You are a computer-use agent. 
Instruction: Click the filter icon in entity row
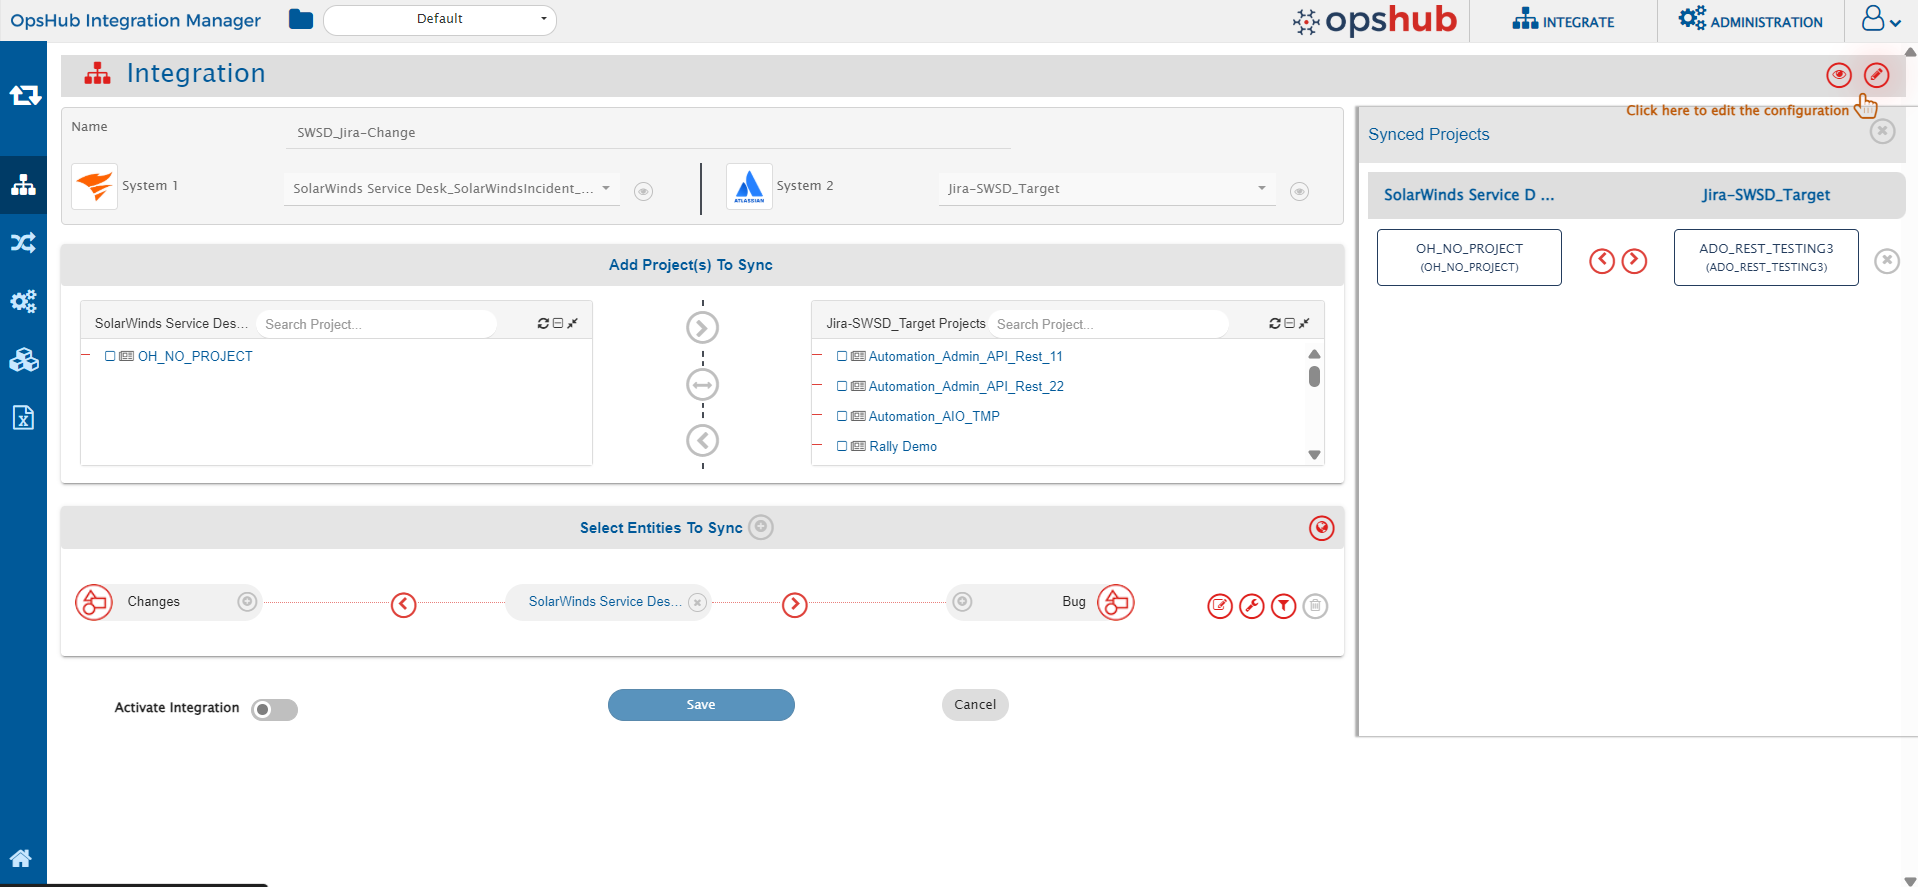click(x=1283, y=606)
